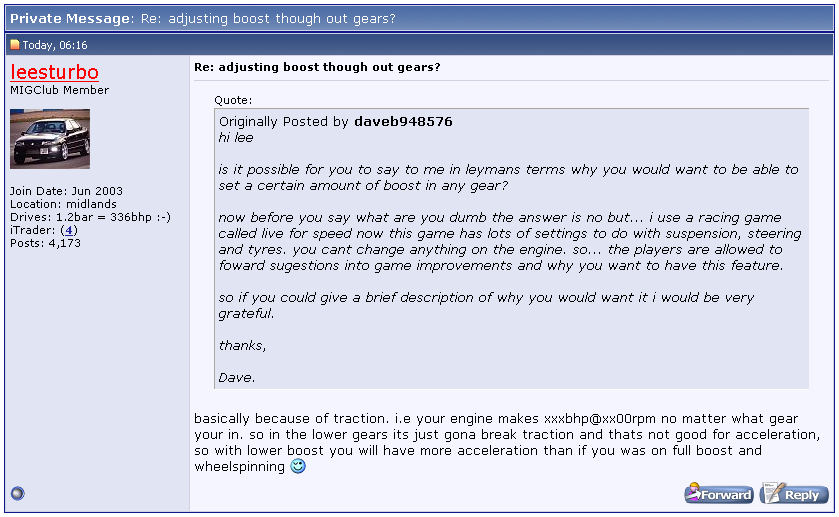This screenshot has height=517, width=839.
Task: Open leesturbo's user profile link
Action: [x=54, y=72]
